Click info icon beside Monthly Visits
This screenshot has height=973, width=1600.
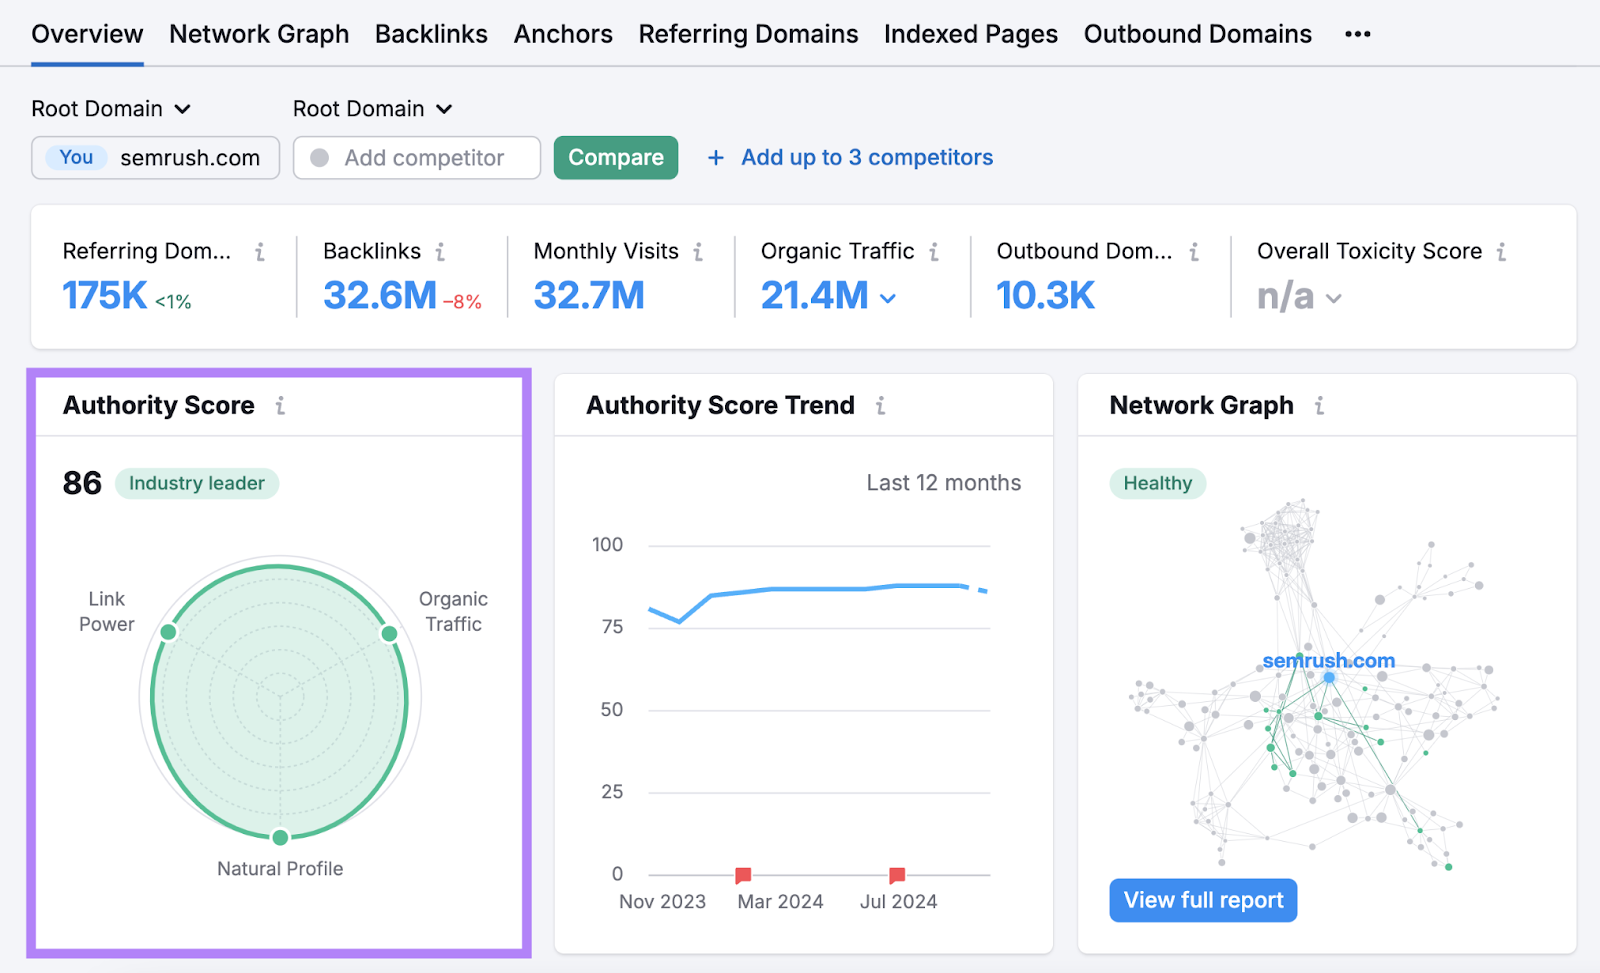click(x=698, y=252)
